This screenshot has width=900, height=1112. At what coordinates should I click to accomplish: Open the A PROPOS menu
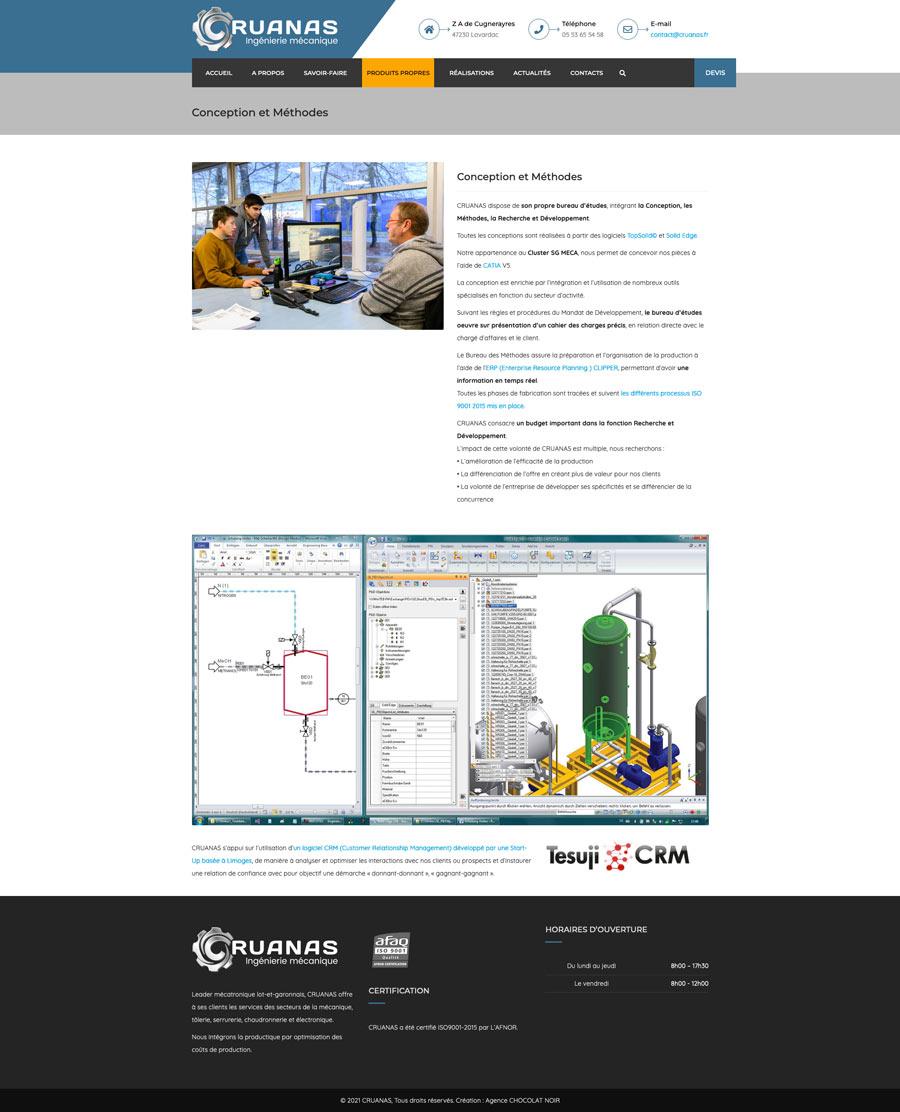[x=267, y=73]
